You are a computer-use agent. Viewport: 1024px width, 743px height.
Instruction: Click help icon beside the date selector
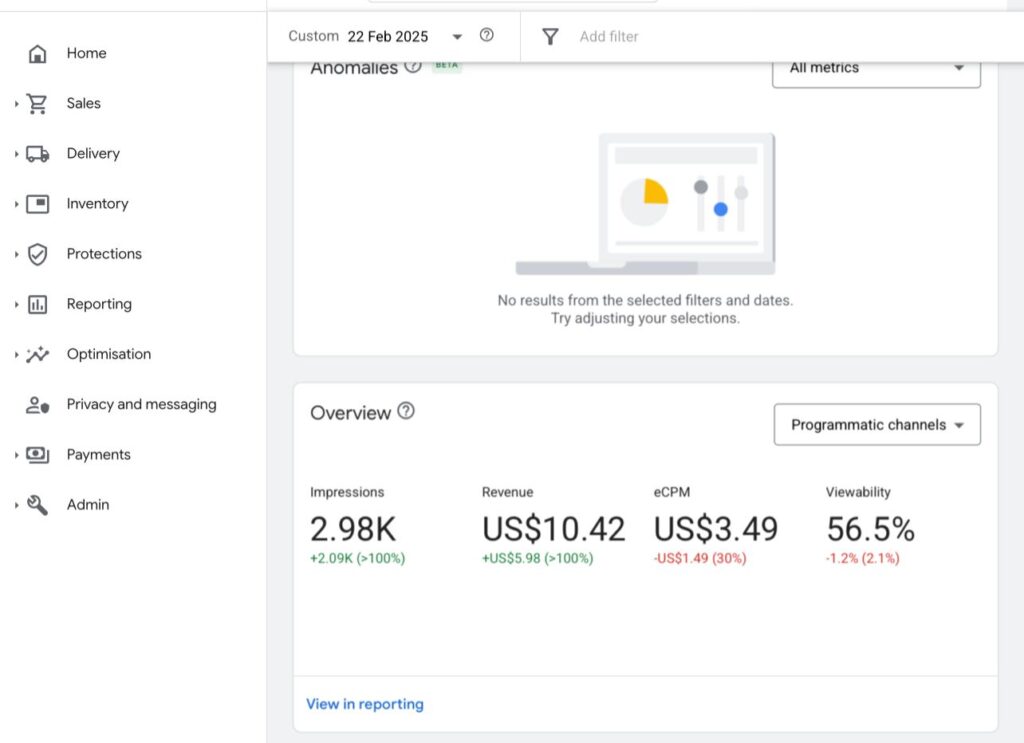coord(487,36)
